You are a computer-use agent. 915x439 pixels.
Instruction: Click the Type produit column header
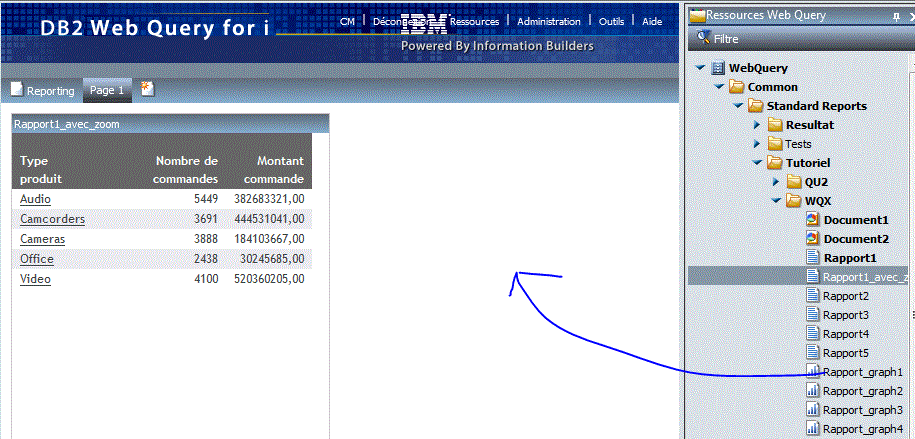click(41, 169)
